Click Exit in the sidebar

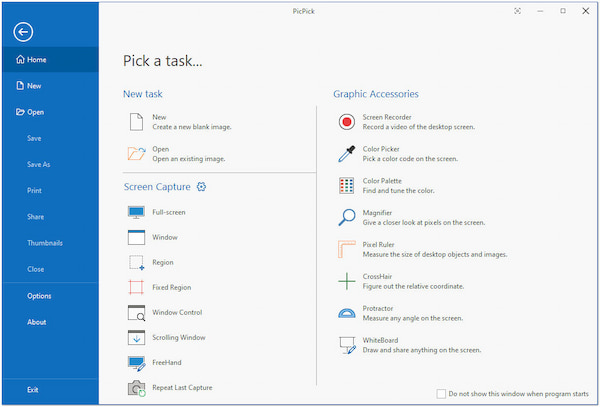click(33, 389)
